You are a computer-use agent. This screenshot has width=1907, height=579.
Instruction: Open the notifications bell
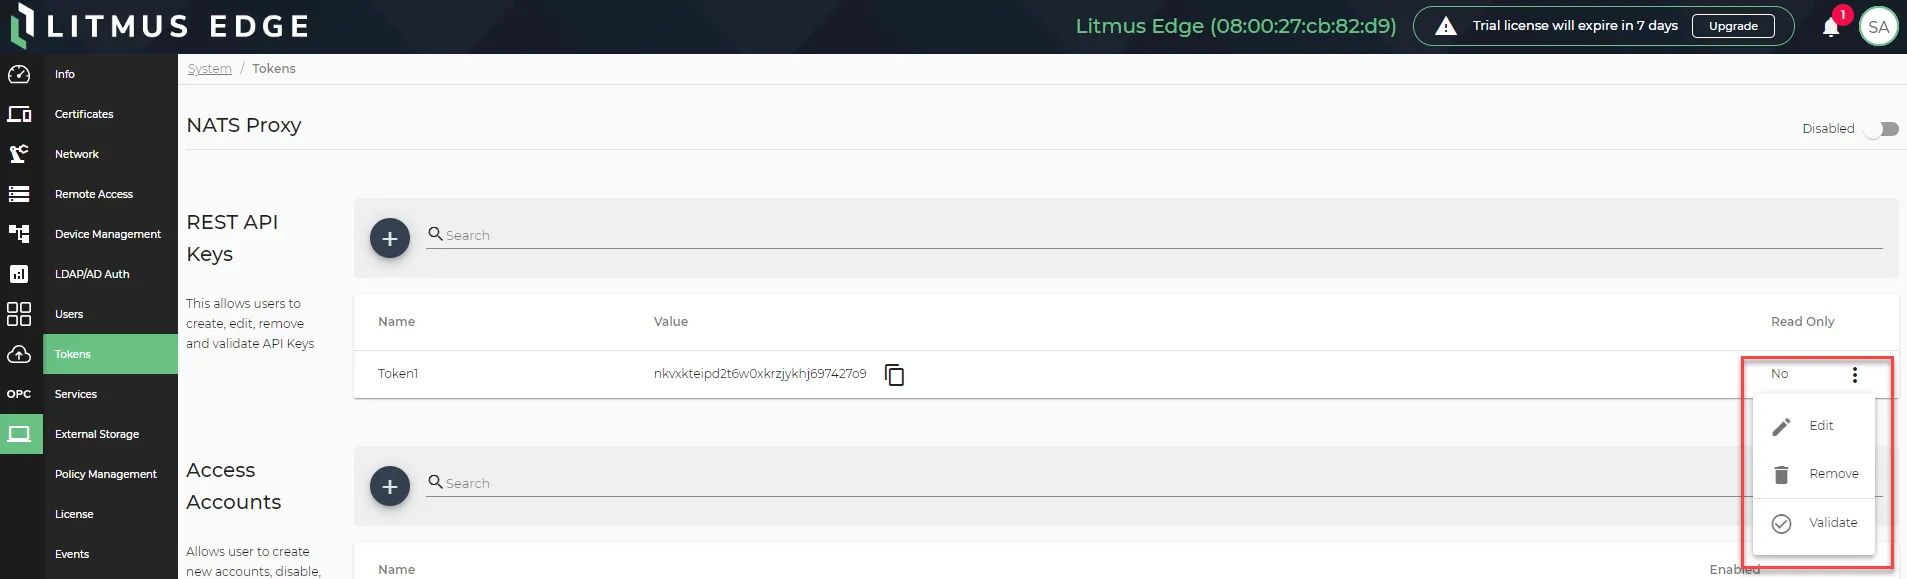tap(1831, 27)
